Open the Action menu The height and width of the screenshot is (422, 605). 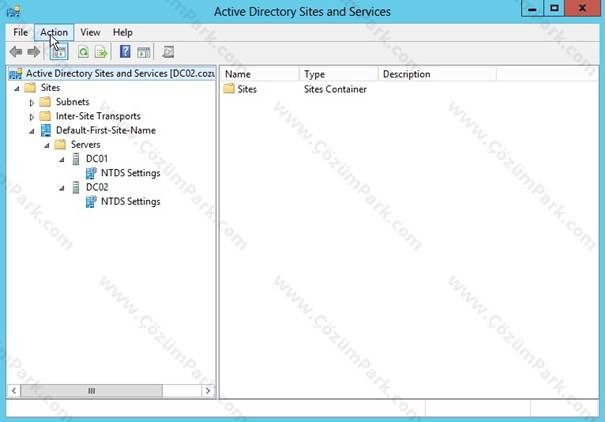pyautogui.click(x=54, y=32)
